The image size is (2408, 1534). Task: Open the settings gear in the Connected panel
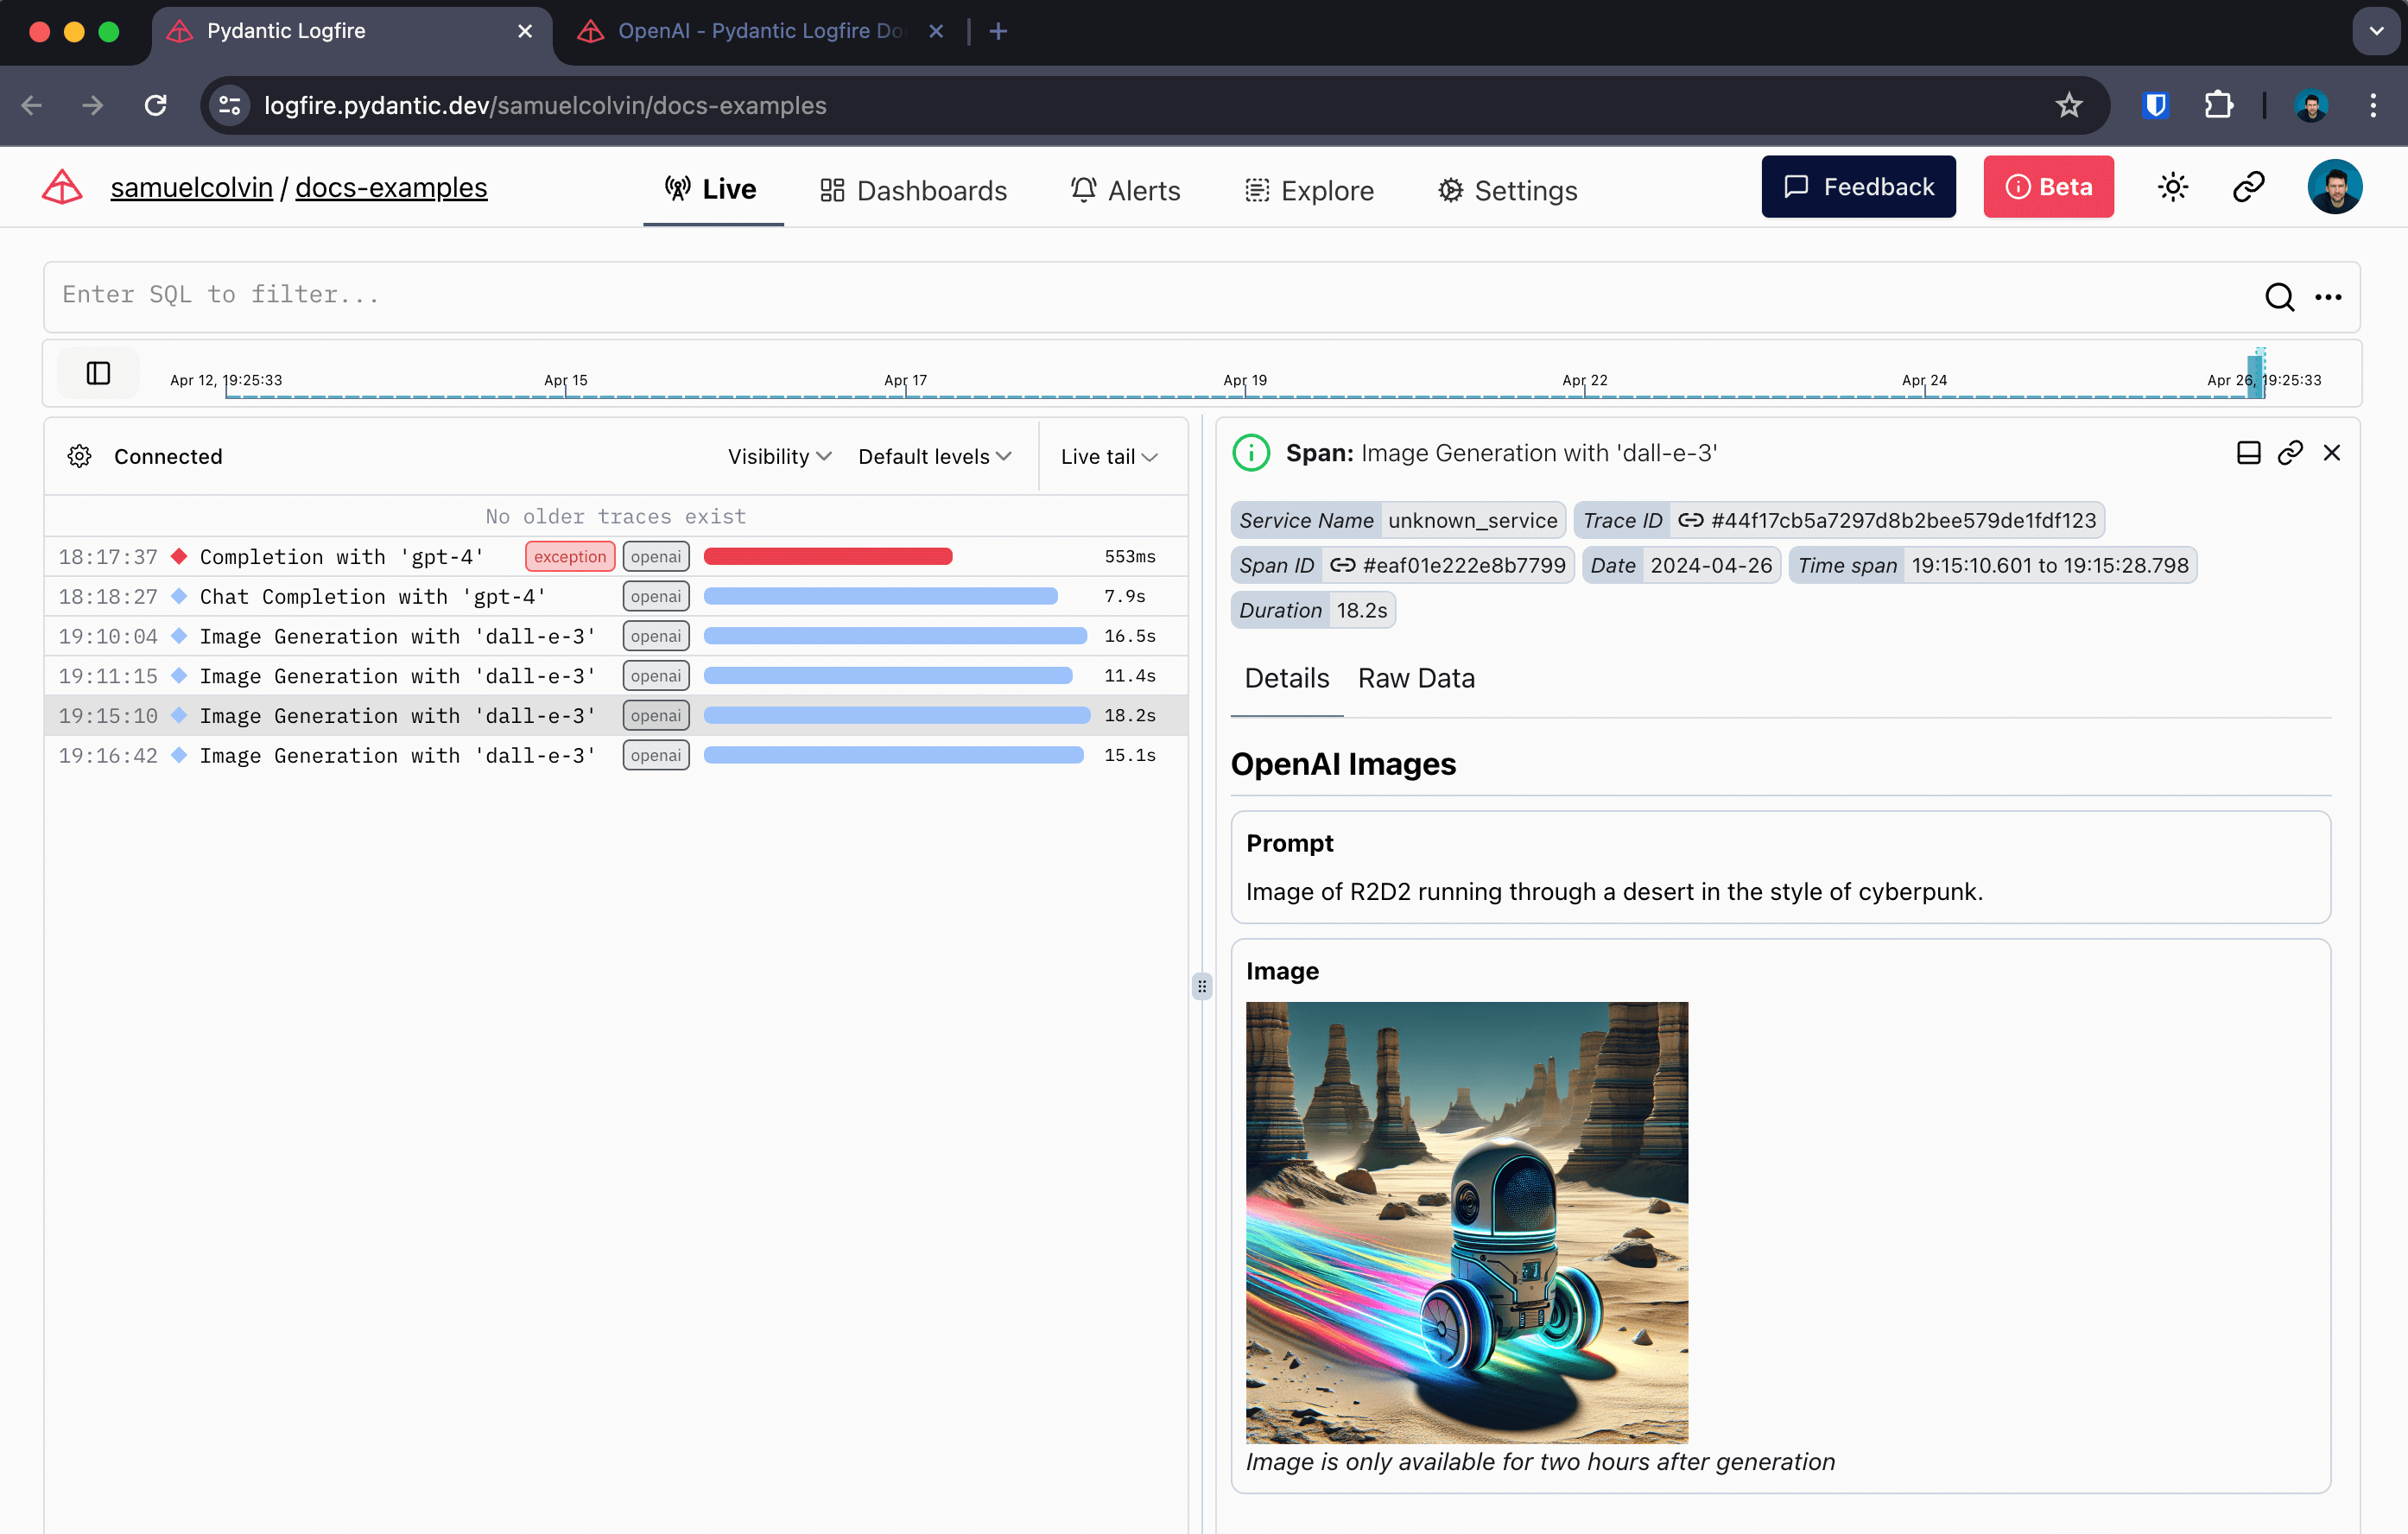79,456
